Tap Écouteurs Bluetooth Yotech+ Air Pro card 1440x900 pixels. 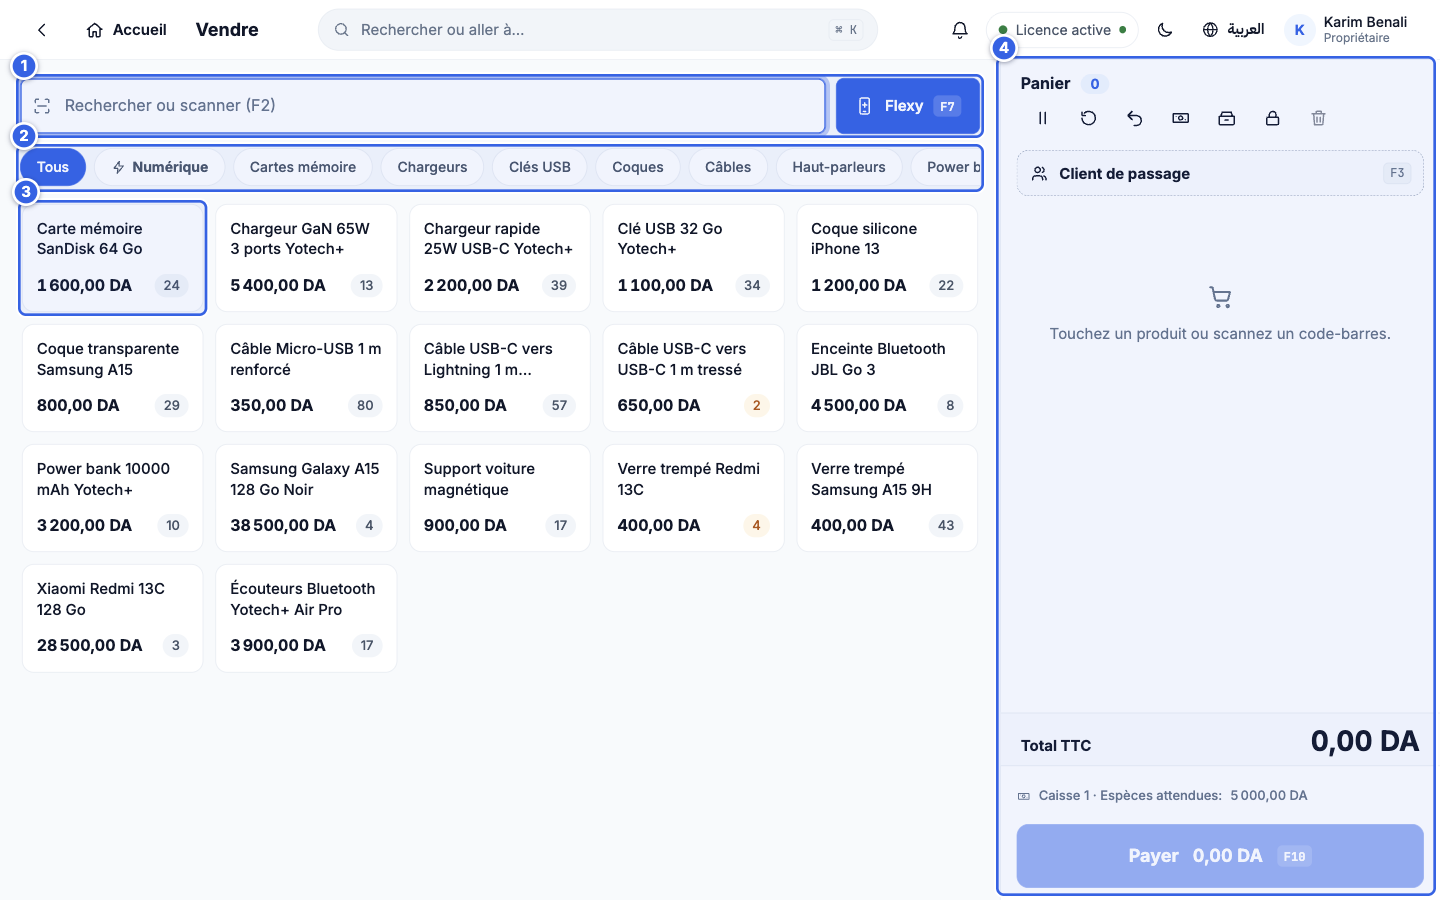(x=306, y=618)
